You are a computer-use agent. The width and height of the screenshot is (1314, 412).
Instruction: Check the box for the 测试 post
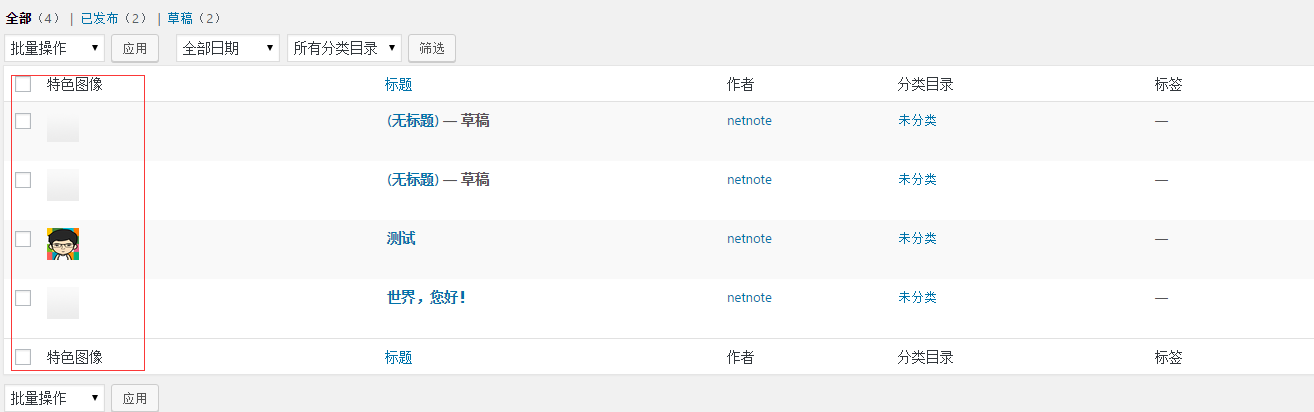(x=23, y=239)
